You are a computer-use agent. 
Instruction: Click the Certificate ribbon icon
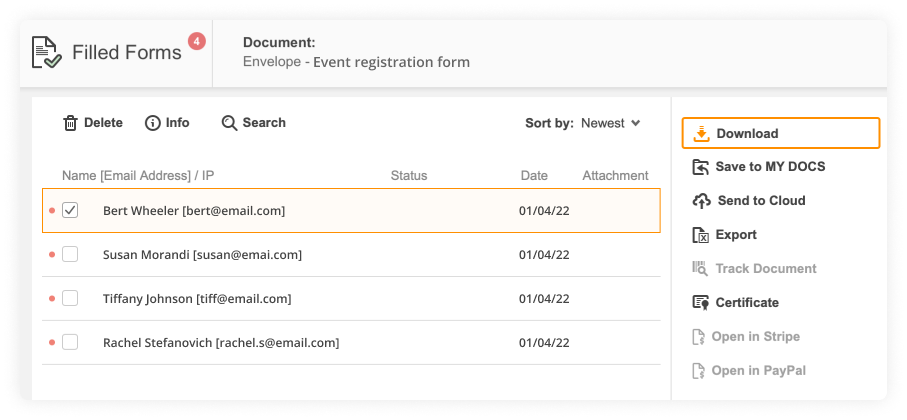point(700,303)
